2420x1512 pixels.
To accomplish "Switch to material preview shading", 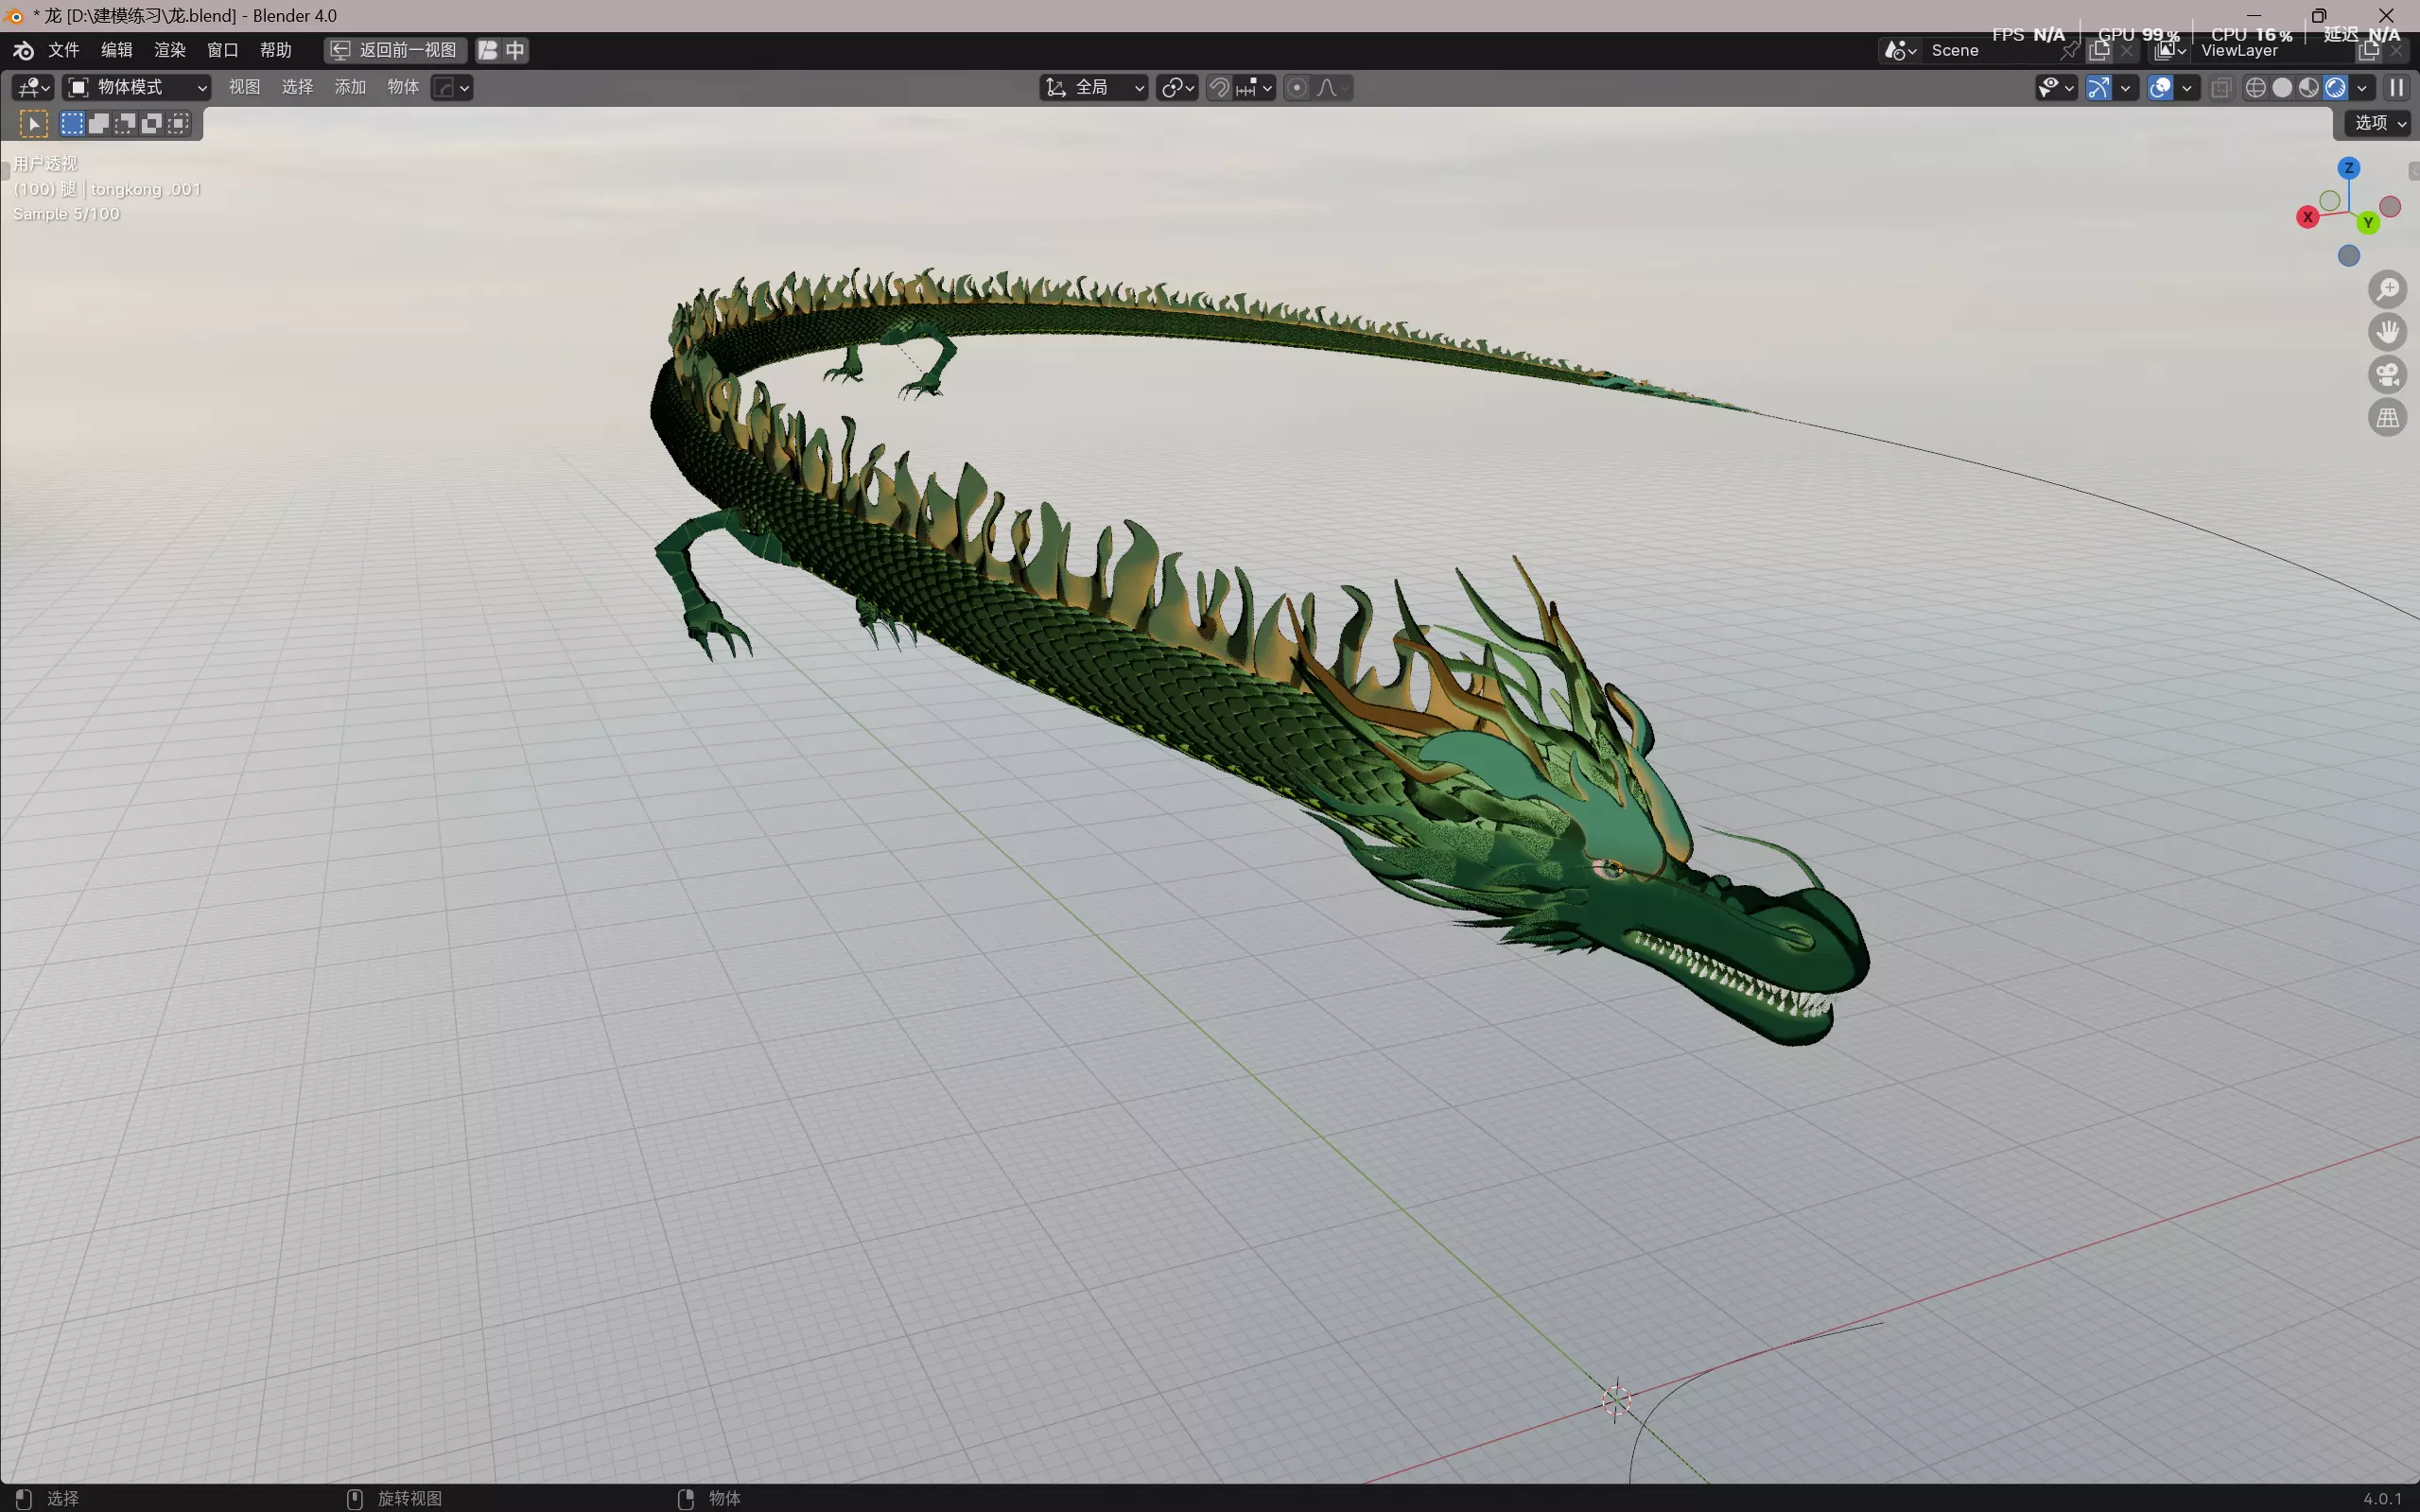I will [2309, 88].
